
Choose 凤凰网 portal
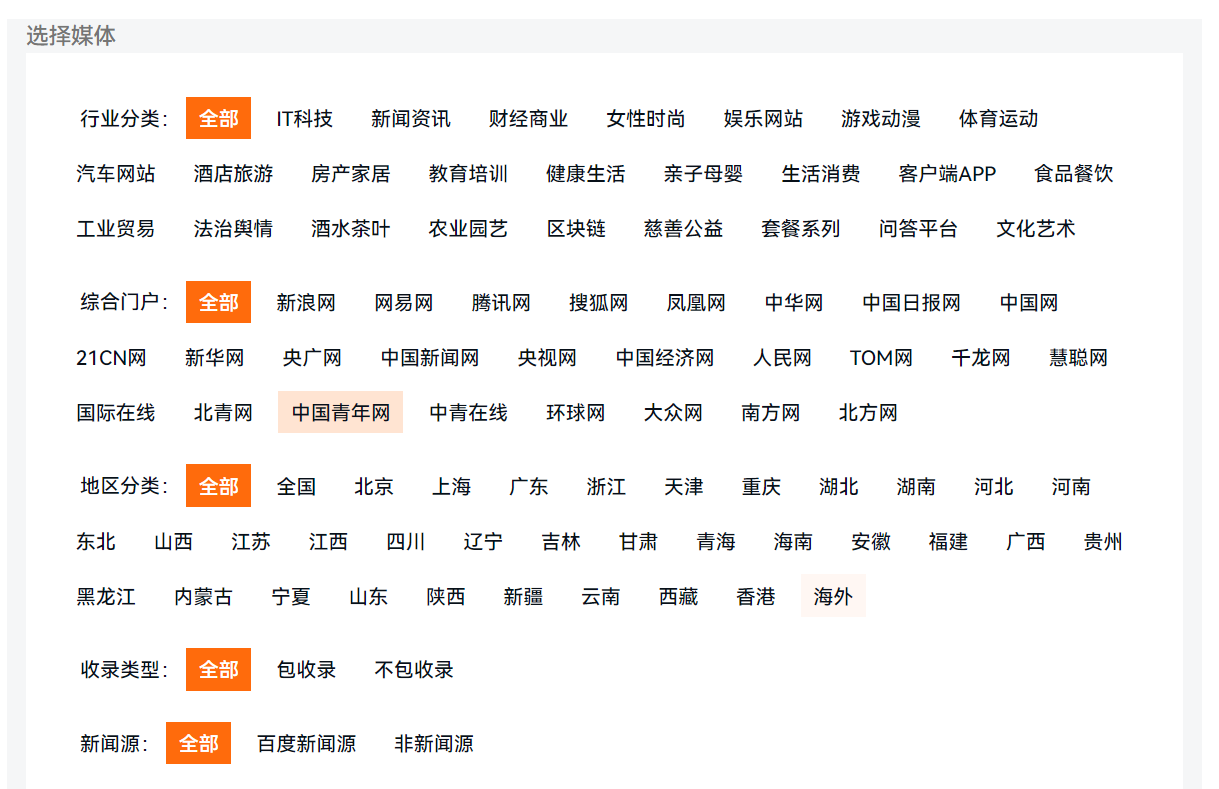696,302
